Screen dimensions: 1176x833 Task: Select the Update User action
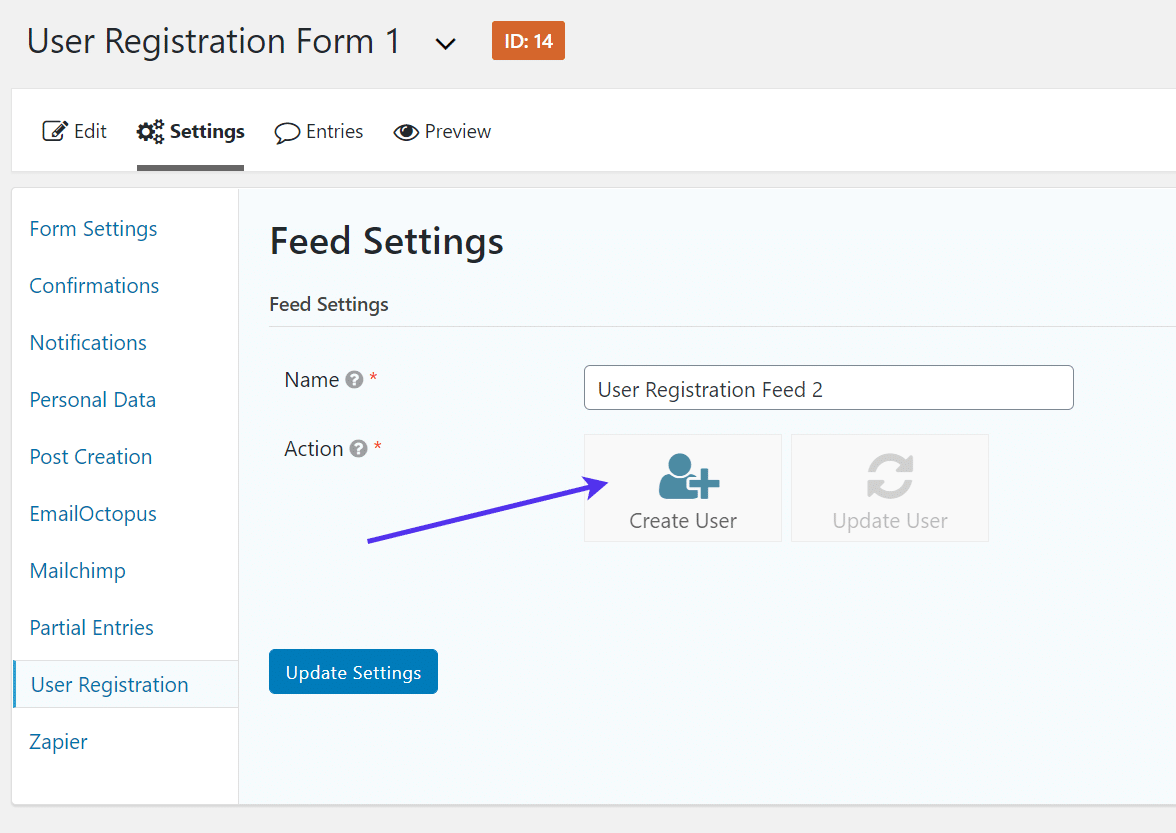pyautogui.click(x=889, y=488)
